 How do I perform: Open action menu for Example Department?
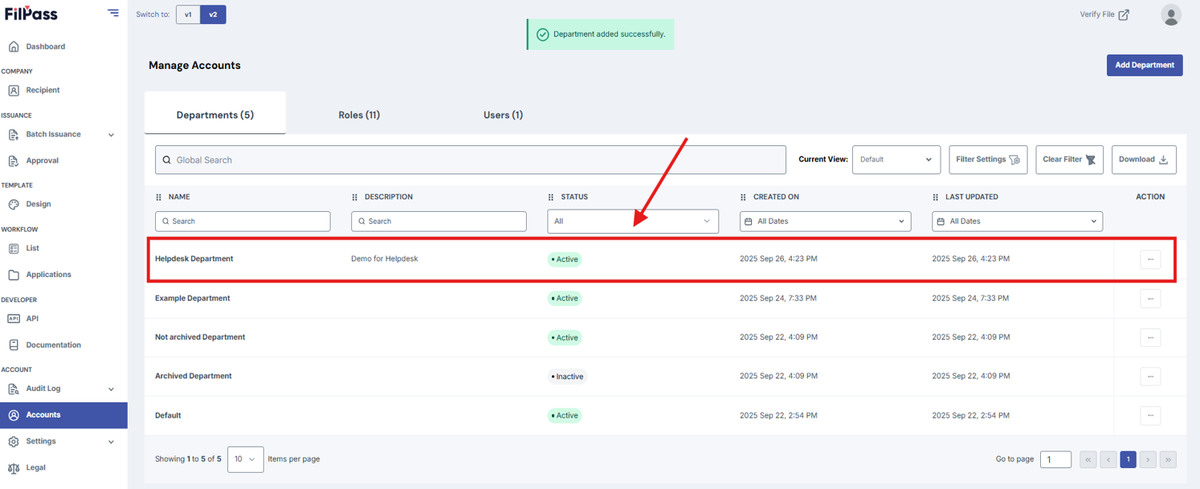[1150, 298]
